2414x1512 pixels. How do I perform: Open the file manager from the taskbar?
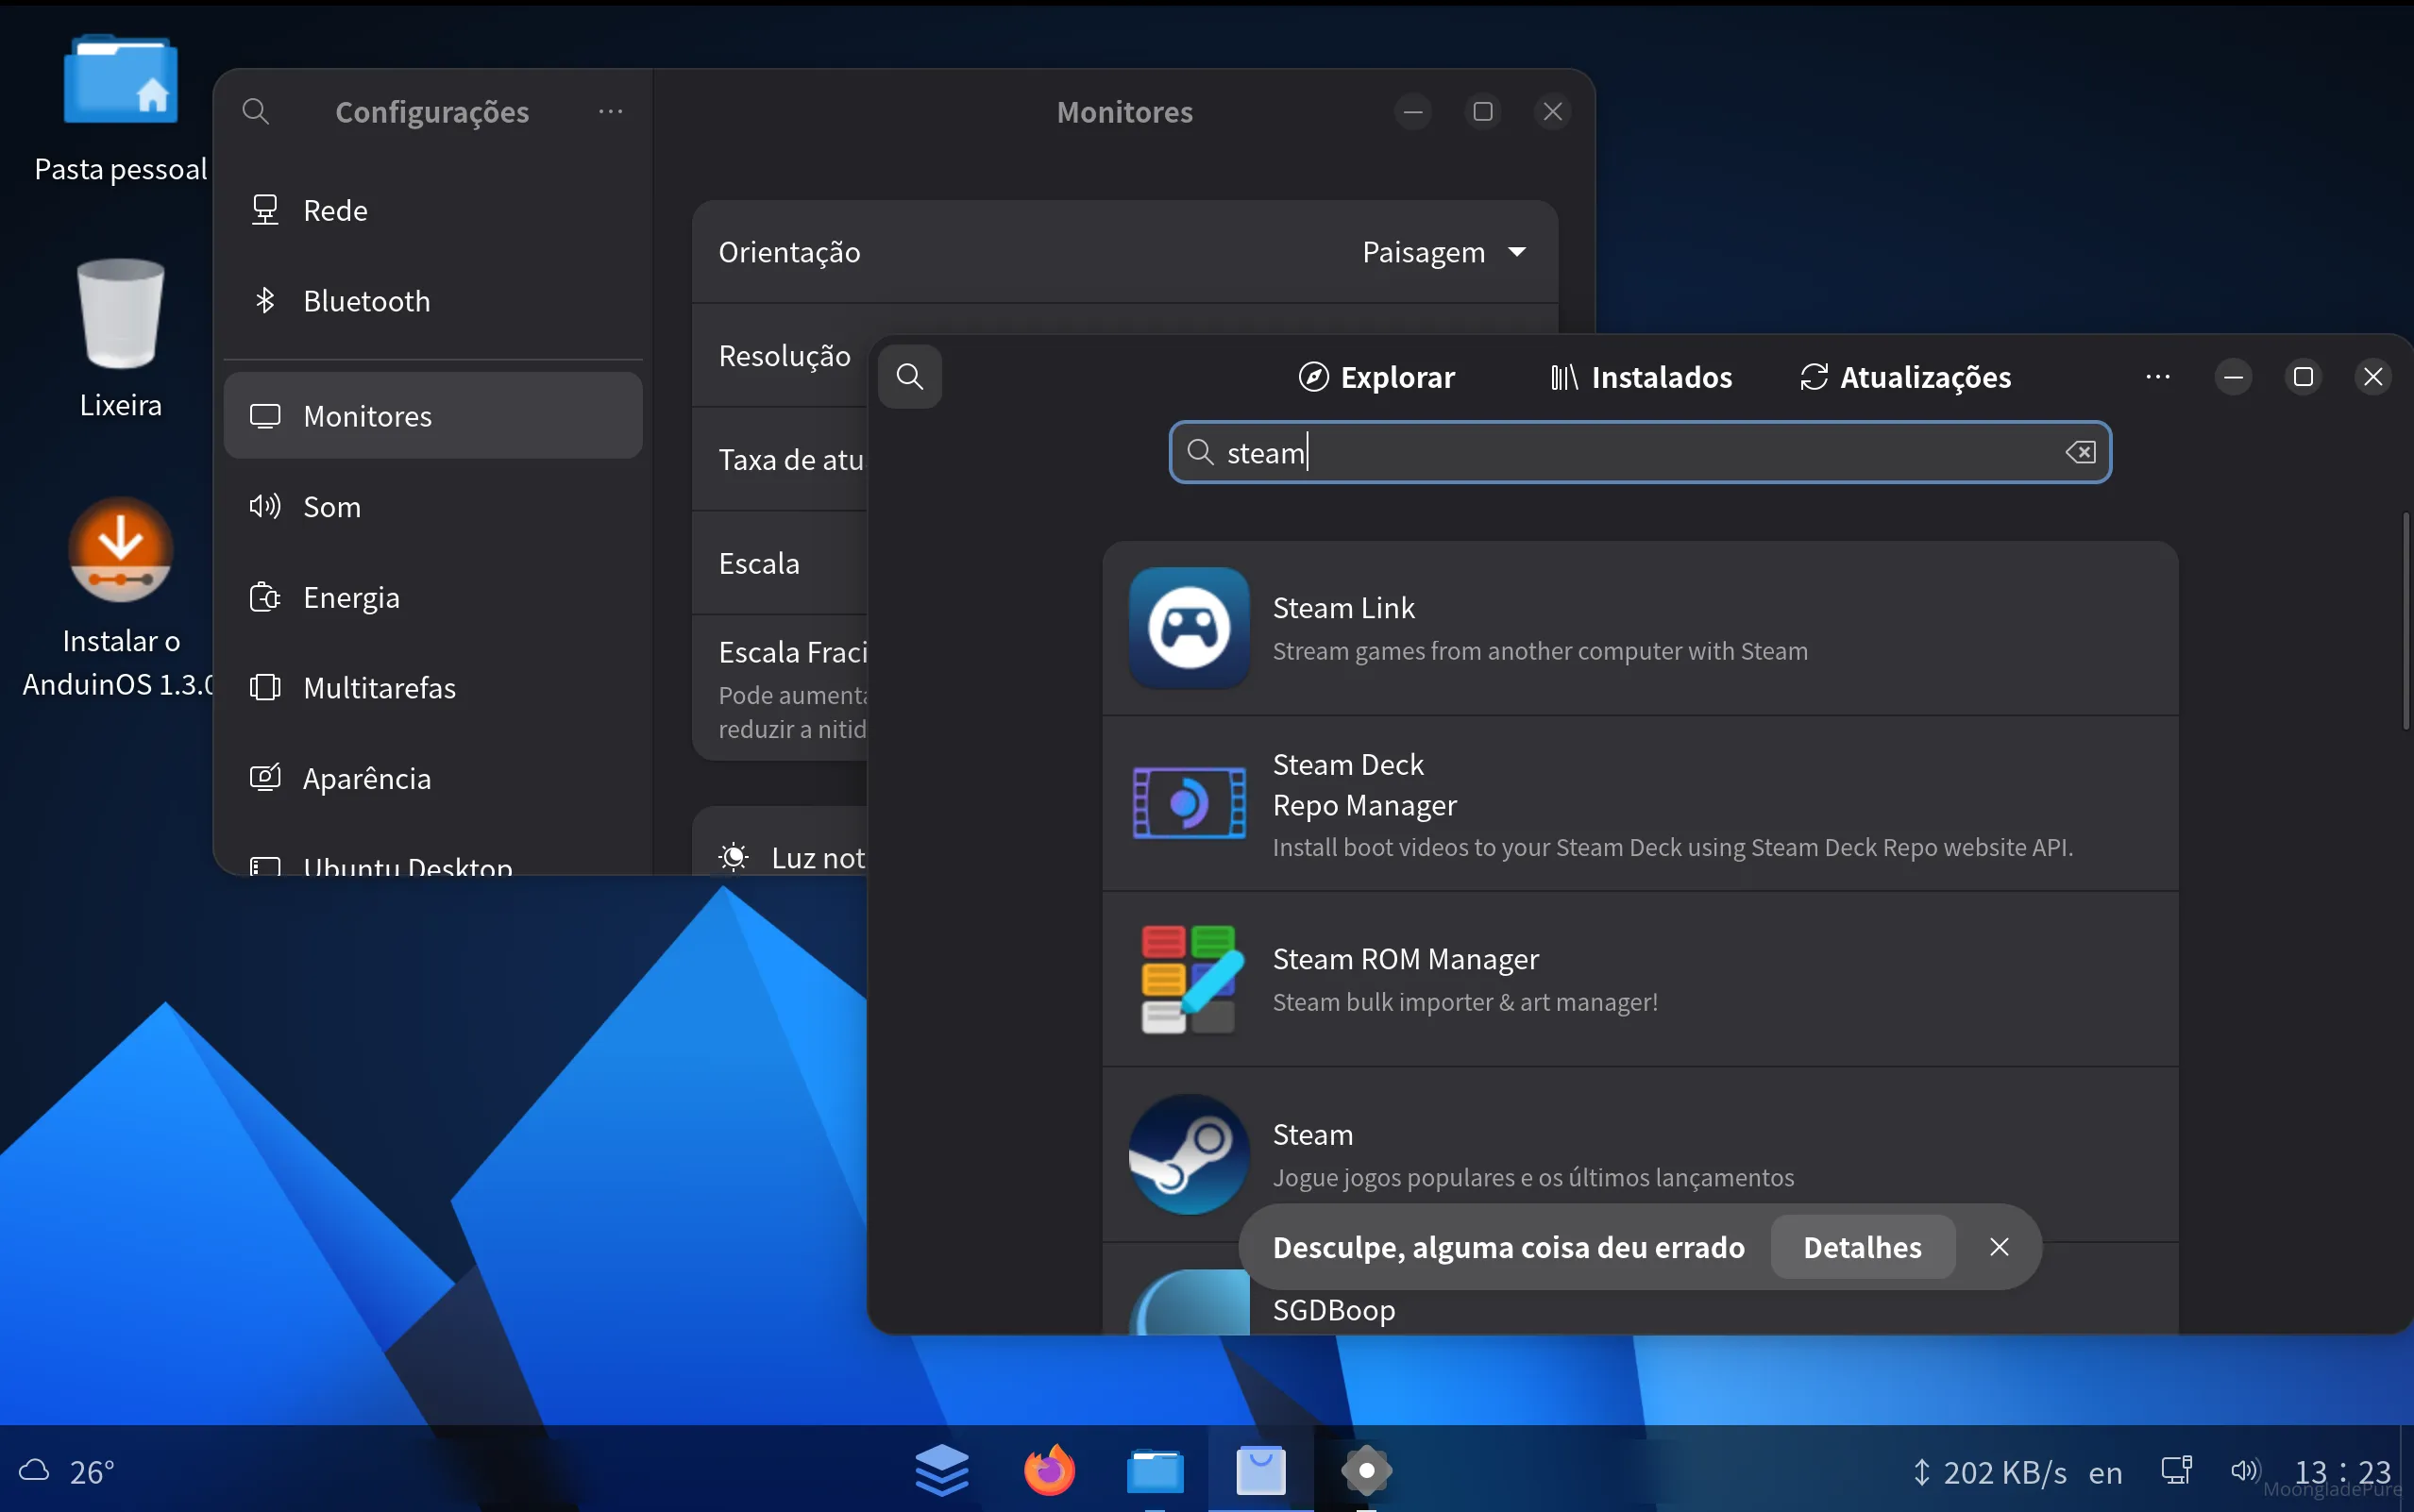pyautogui.click(x=1154, y=1469)
